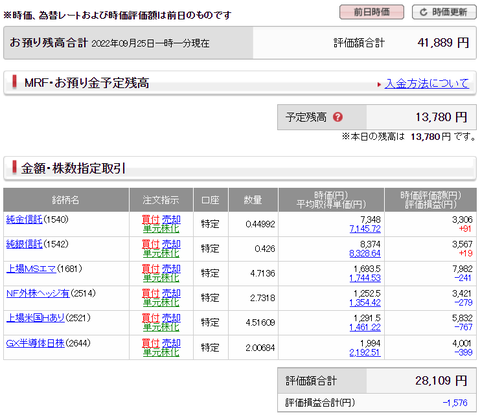Click 売却 for 純銀信託
Viewport: 480px width, 417px height.
tap(171, 244)
